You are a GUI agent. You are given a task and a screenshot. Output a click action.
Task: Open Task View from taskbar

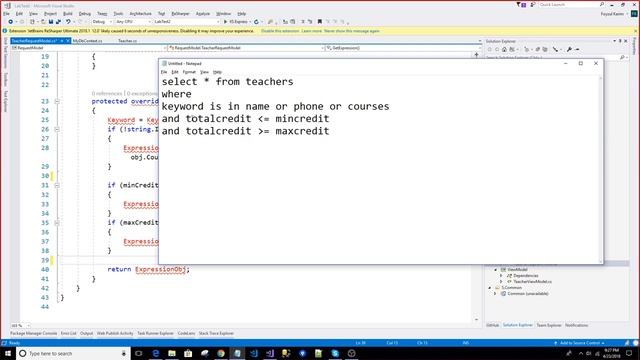(139, 353)
